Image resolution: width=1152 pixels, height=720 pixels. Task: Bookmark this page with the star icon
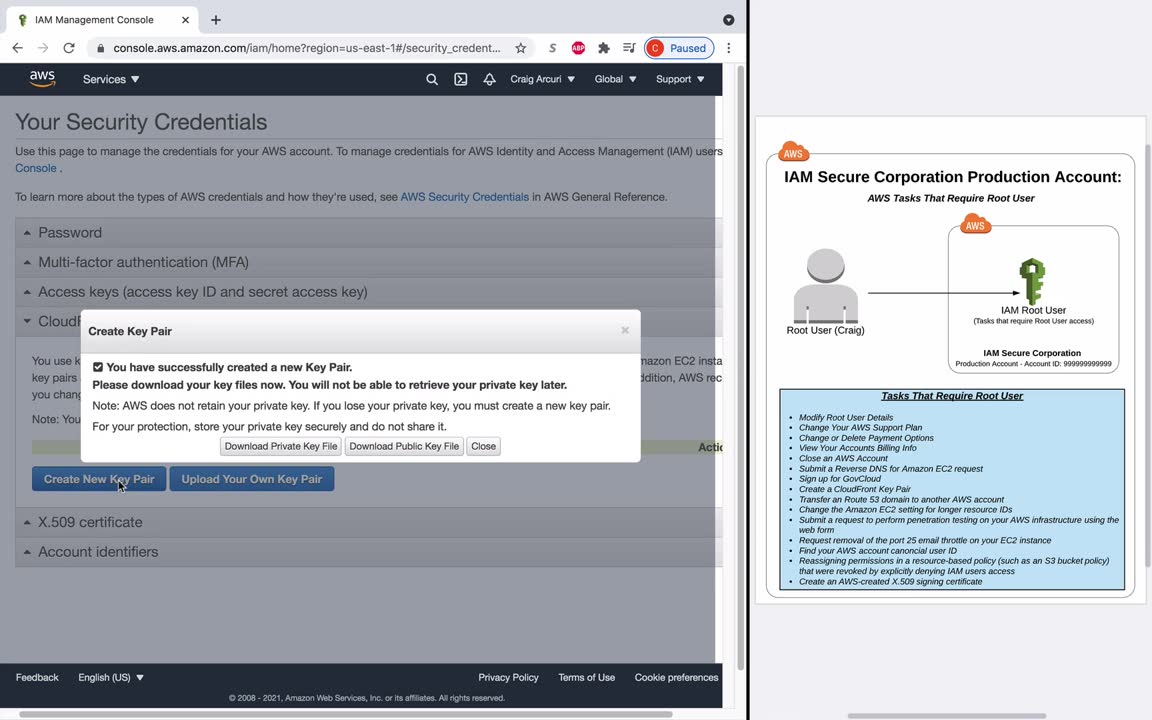tap(520, 48)
